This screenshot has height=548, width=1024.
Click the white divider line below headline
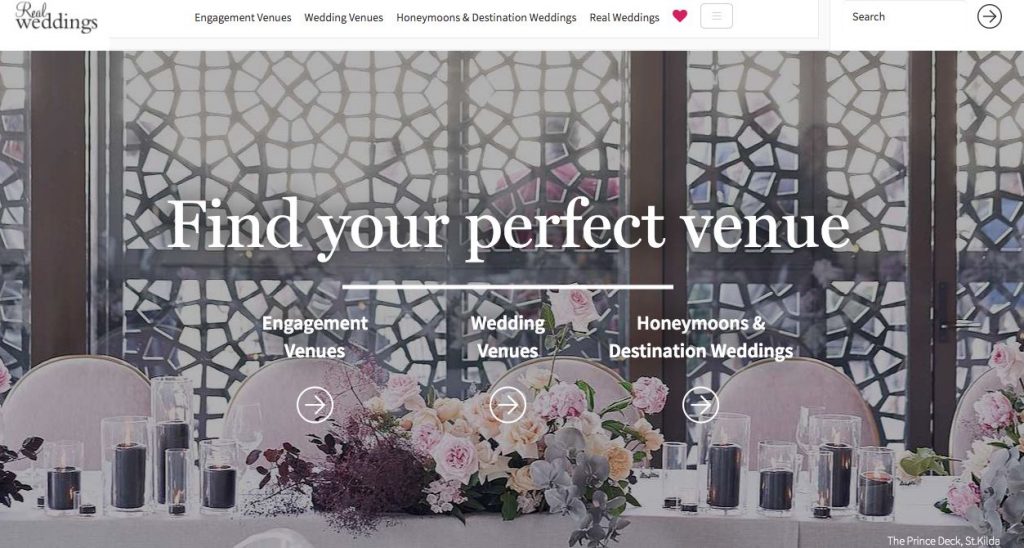pos(507,286)
